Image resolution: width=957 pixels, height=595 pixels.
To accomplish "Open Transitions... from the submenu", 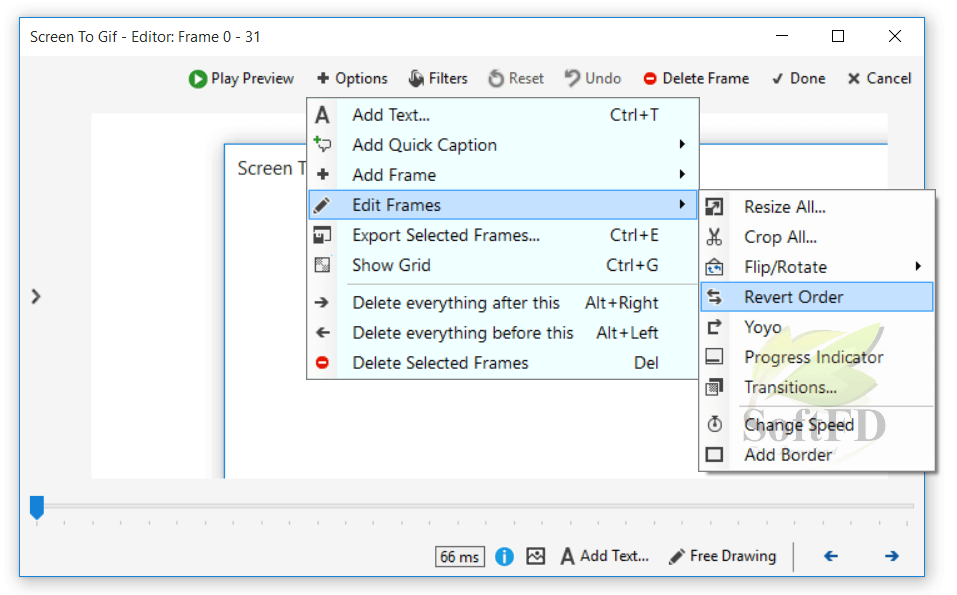I will click(817, 387).
